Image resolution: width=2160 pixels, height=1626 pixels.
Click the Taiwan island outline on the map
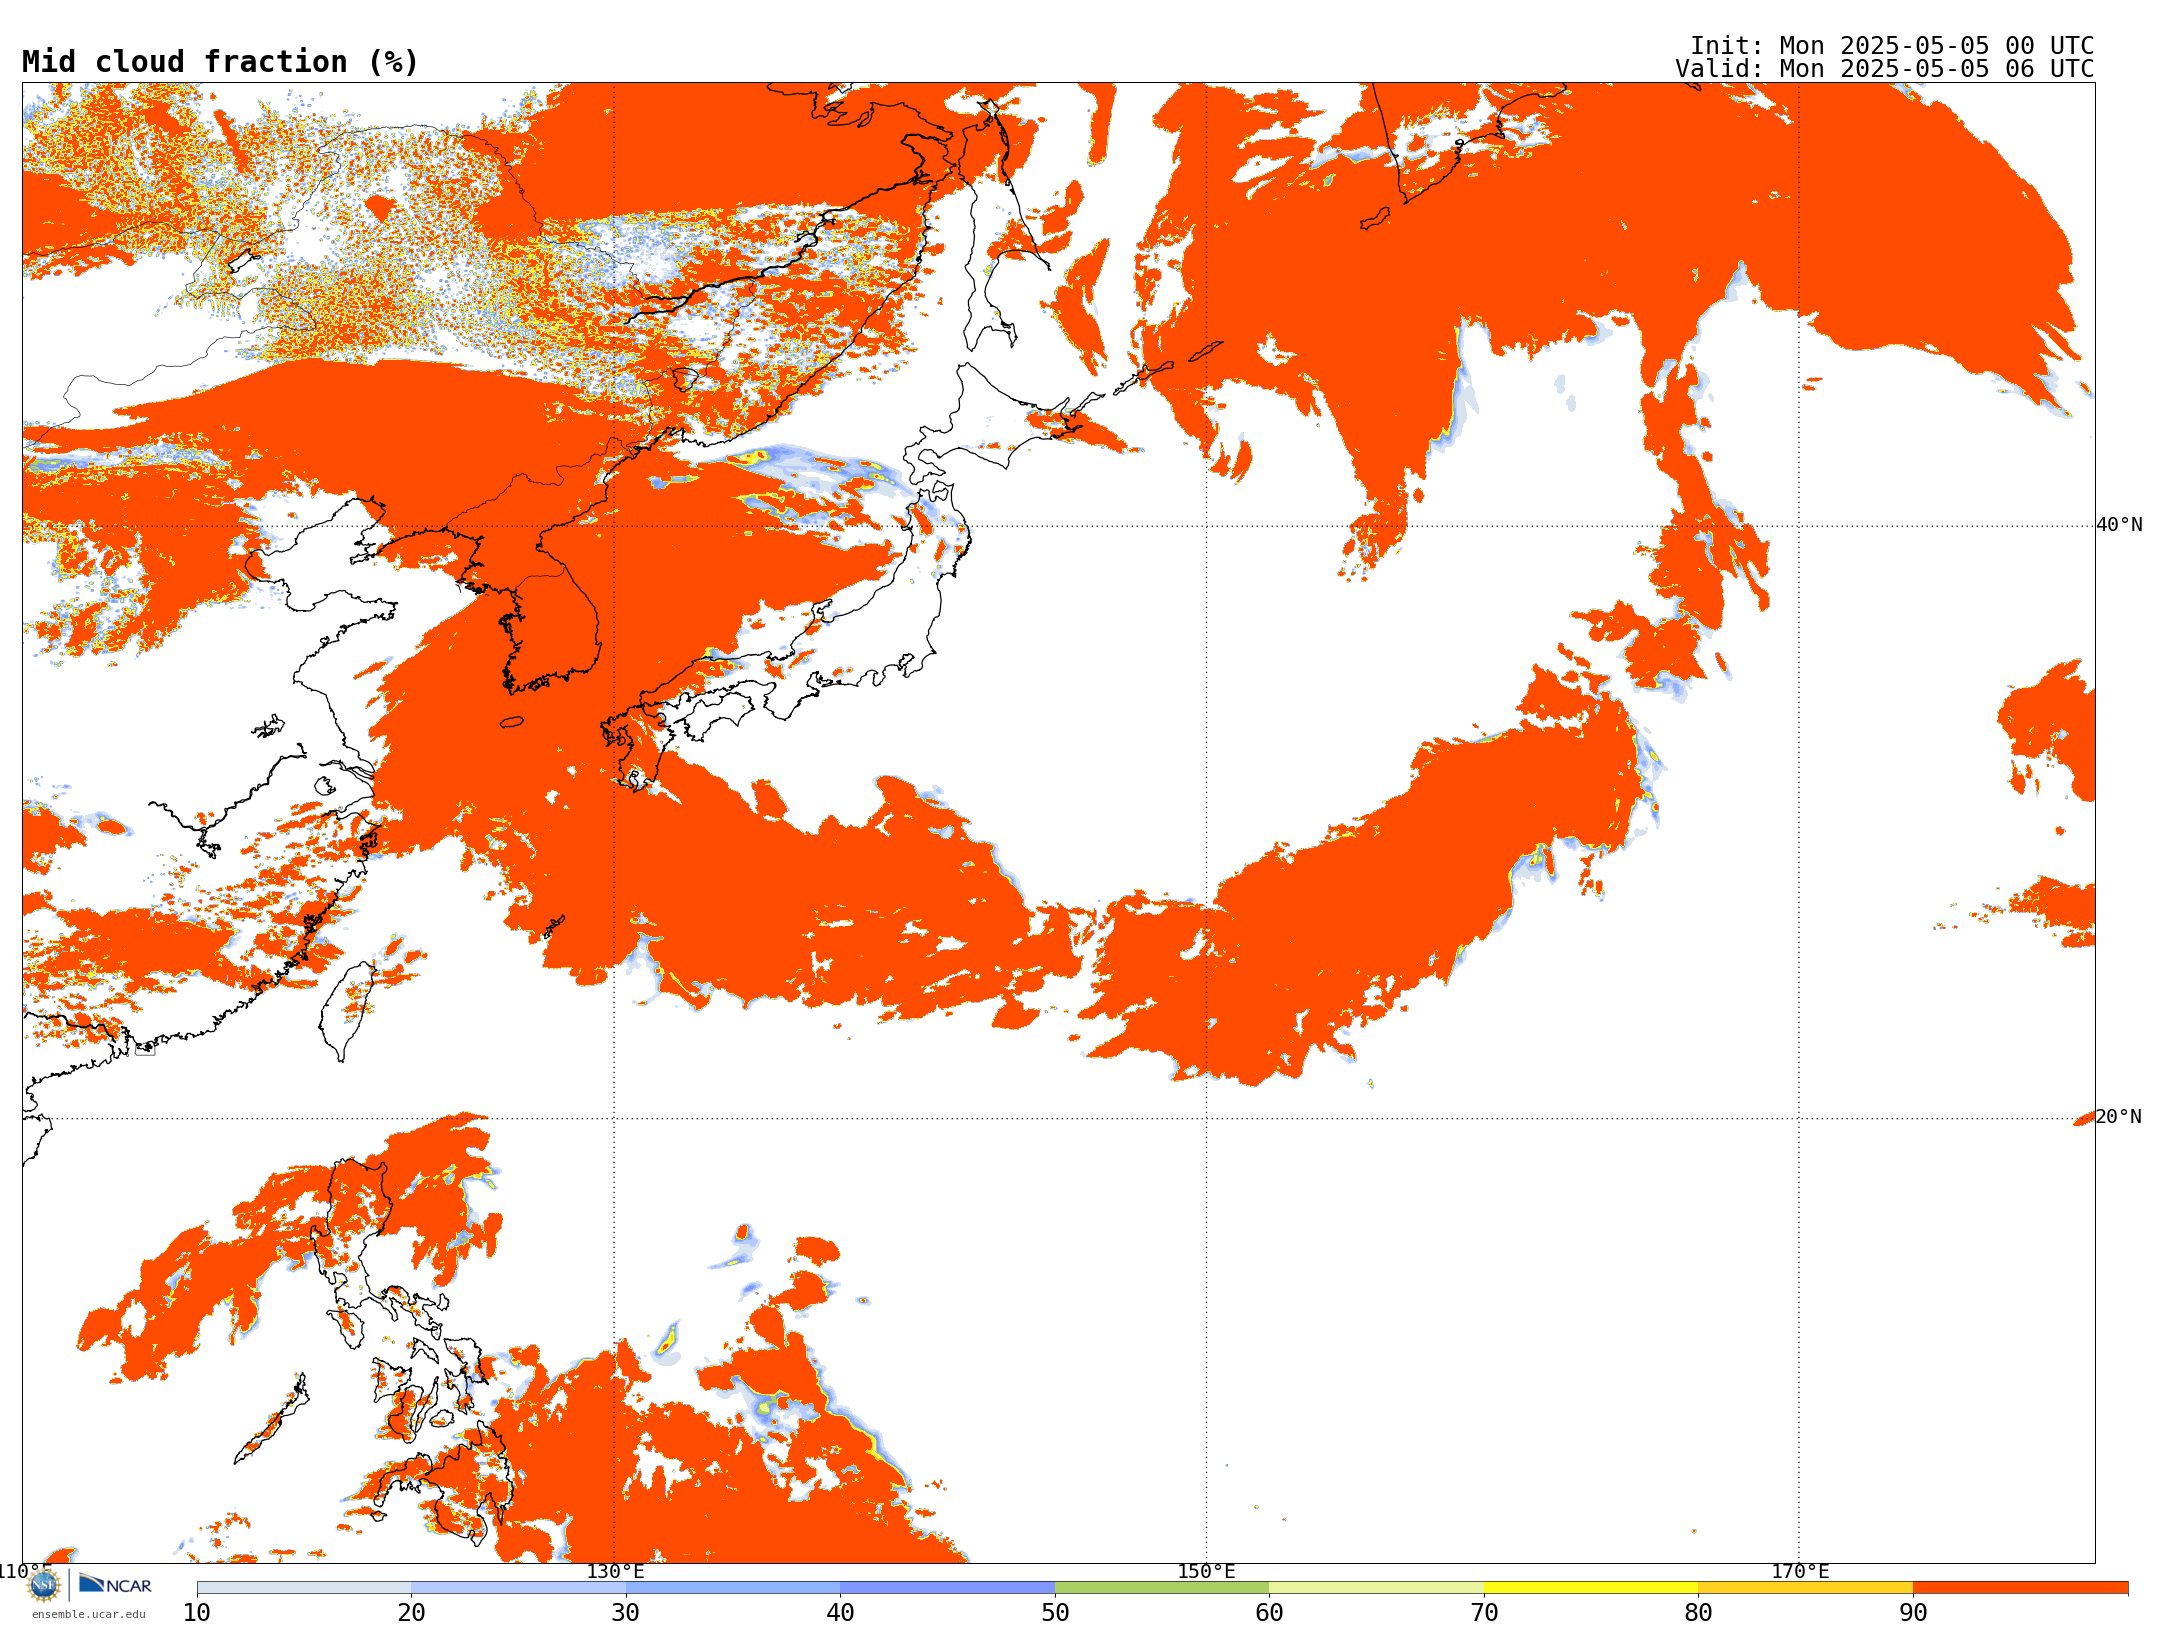[x=347, y=1010]
